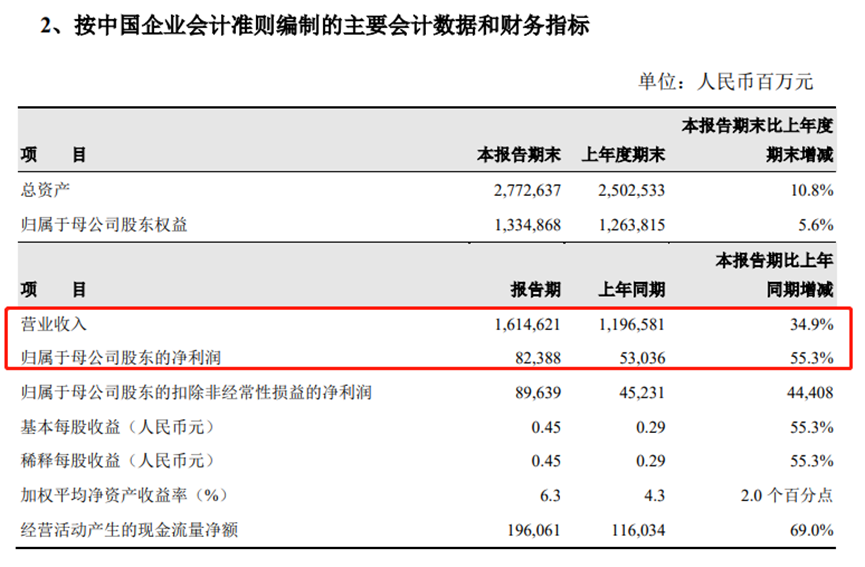Click the 扣除非经常性损益的净利润 row label
Image resolution: width=865 pixels, height=567 pixels.
pyautogui.click(x=196, y=393)
